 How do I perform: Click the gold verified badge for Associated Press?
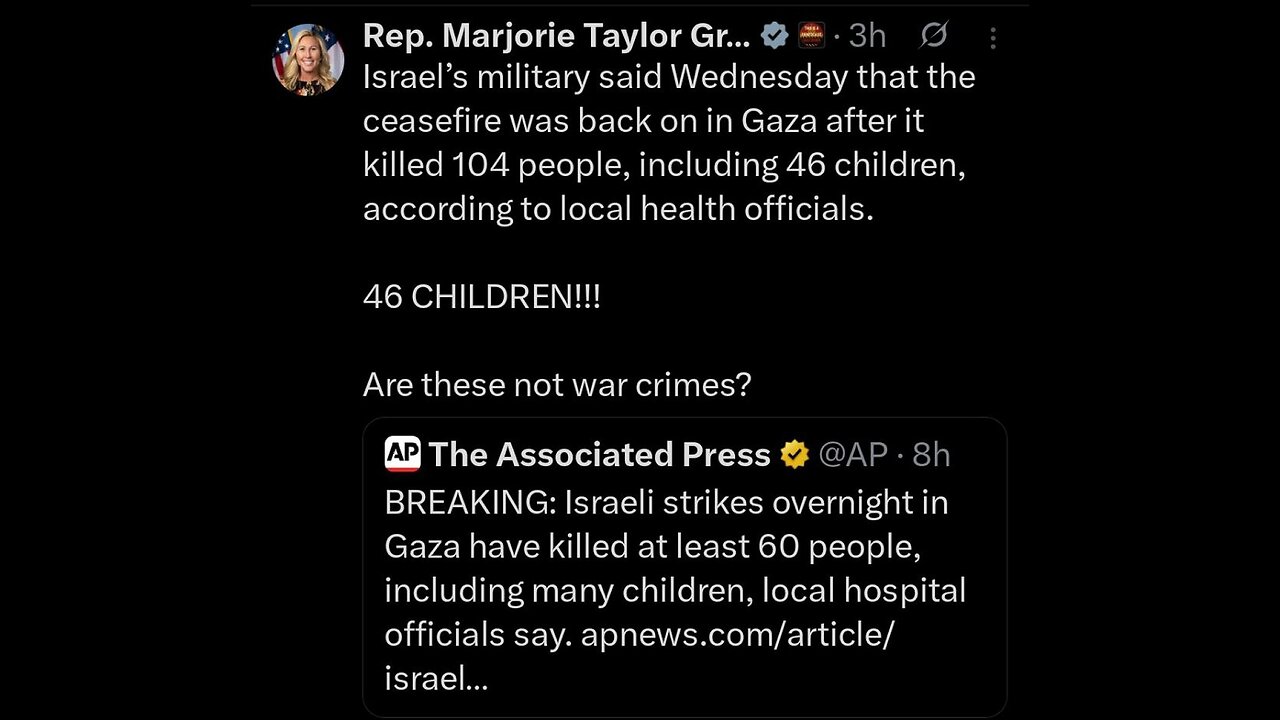coord(795,455)
